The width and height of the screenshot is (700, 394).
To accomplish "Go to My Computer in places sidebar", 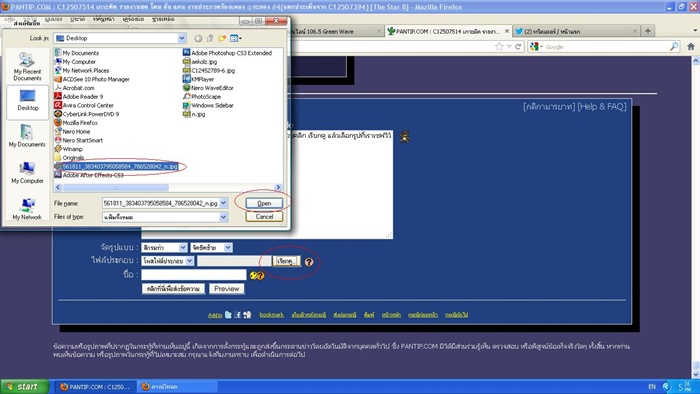I will point(27,173).
